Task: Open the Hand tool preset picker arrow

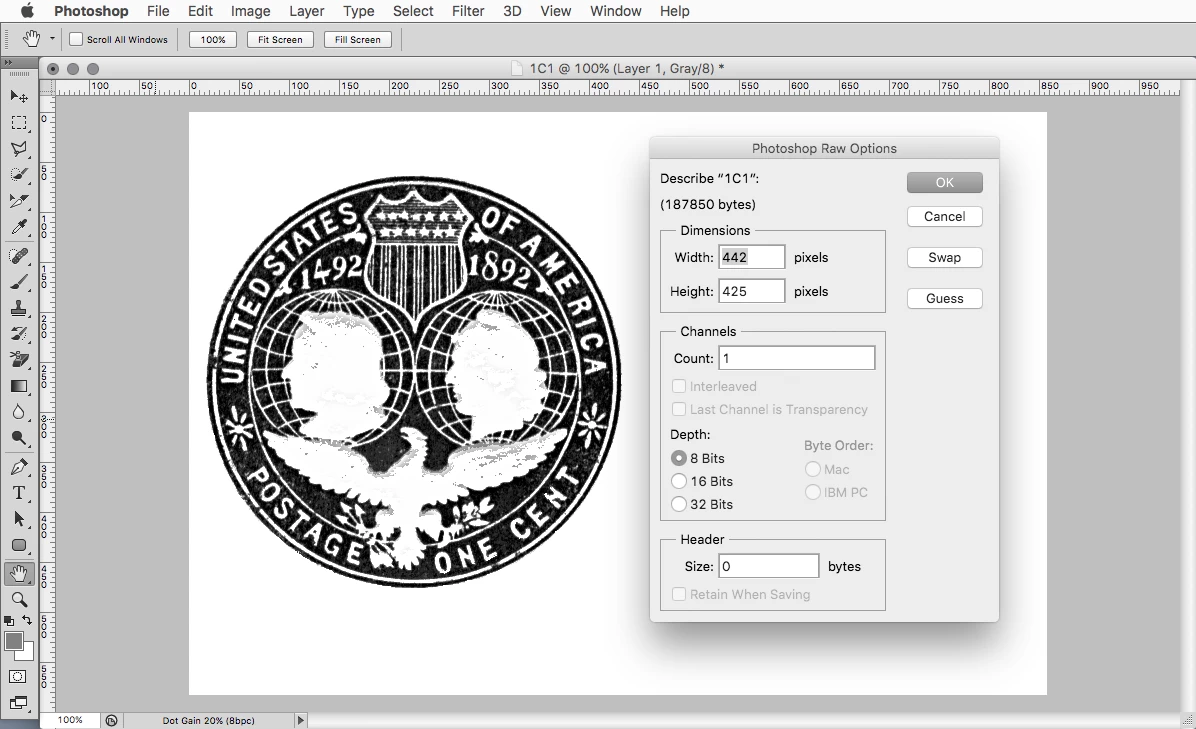Action: (52, 39)
